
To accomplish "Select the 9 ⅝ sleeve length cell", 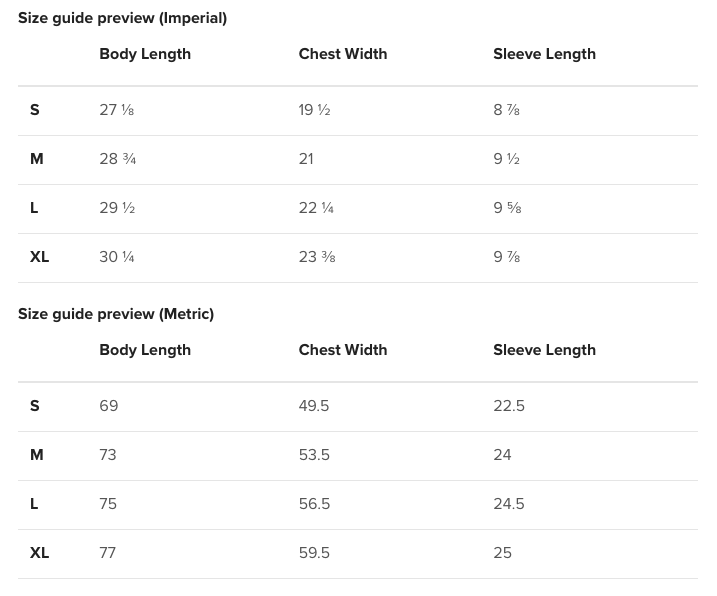I will pos(507,208).
